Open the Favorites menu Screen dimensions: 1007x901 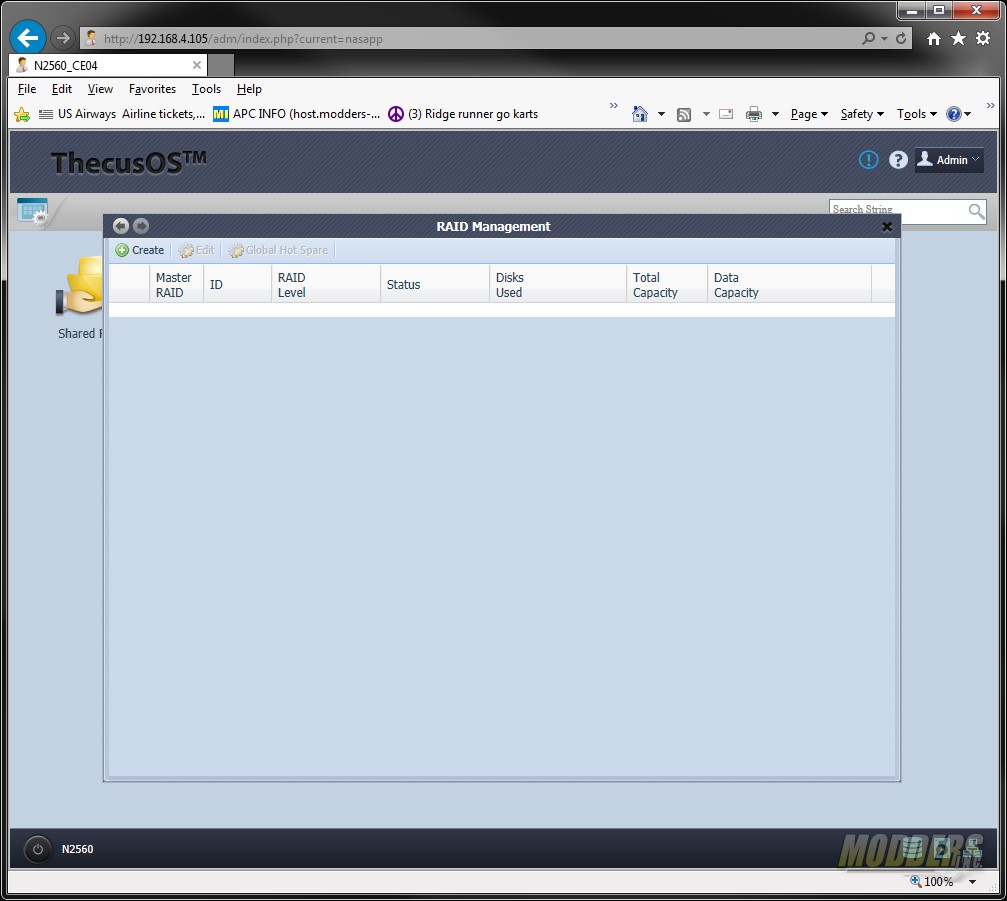[152, 89]
